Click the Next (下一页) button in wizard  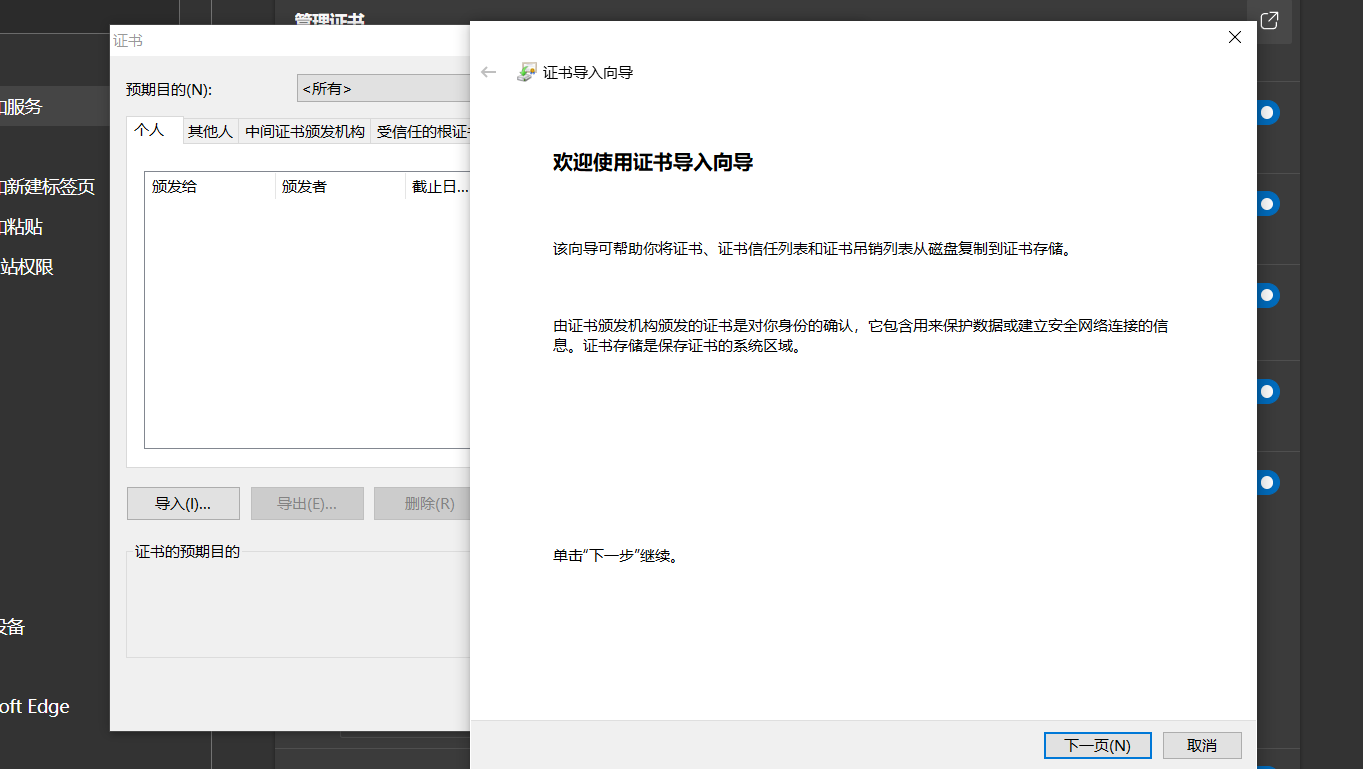[x=1097, y=745]
